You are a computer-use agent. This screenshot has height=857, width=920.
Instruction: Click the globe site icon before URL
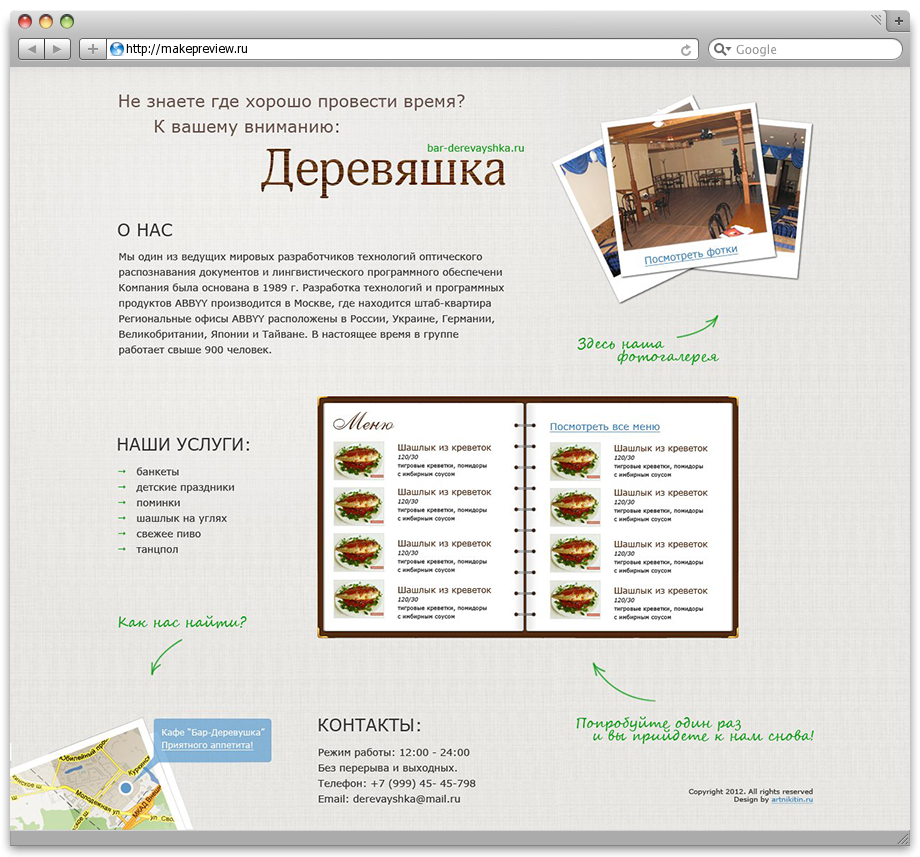(x=117, y=49)
